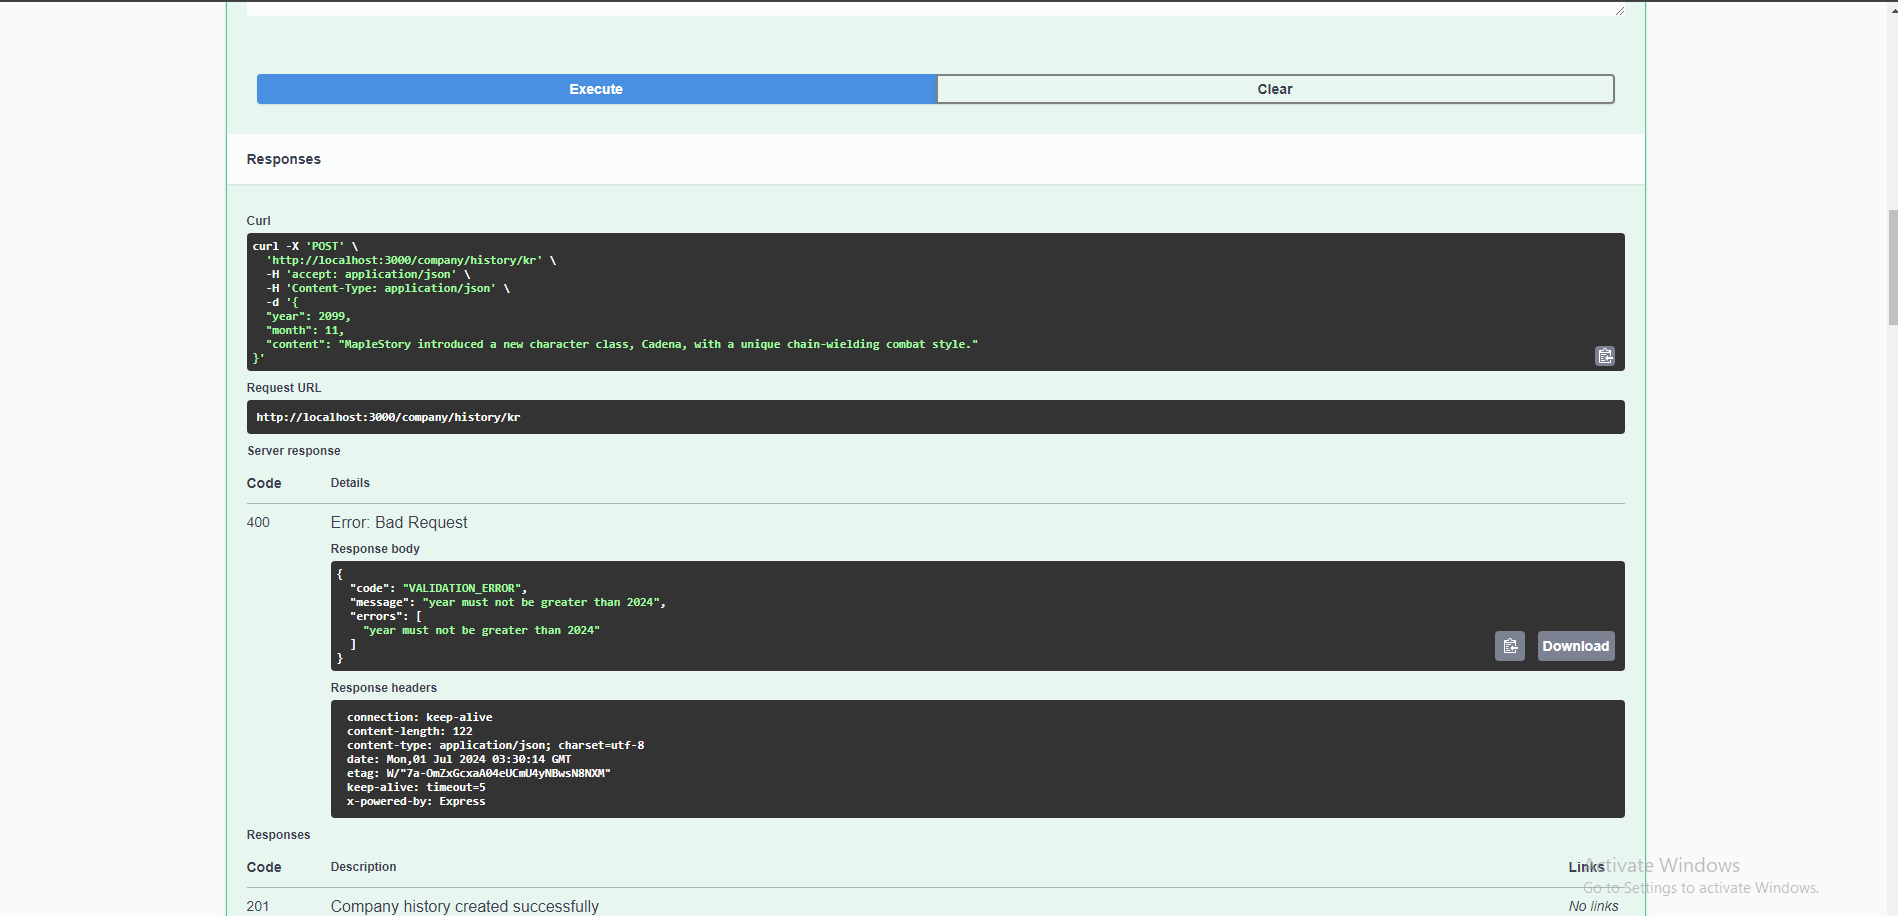Click the 'Server response' label
The height and width of the screenshot is (916, 1898).
(294, 451)
